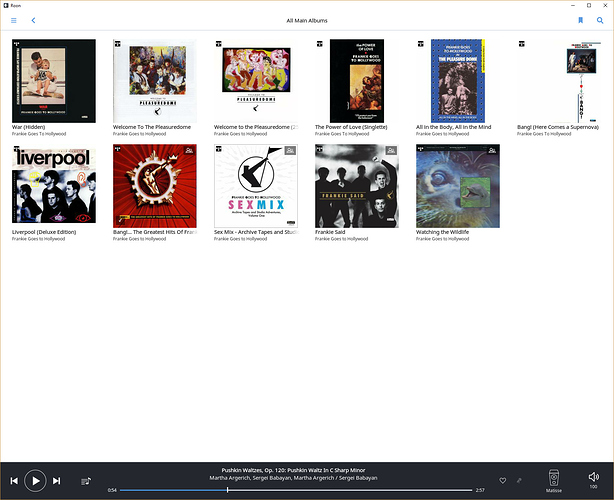
Task: Click library badge on Bang! (Here Comes a Supernova)
Action: tap(522, 44)
